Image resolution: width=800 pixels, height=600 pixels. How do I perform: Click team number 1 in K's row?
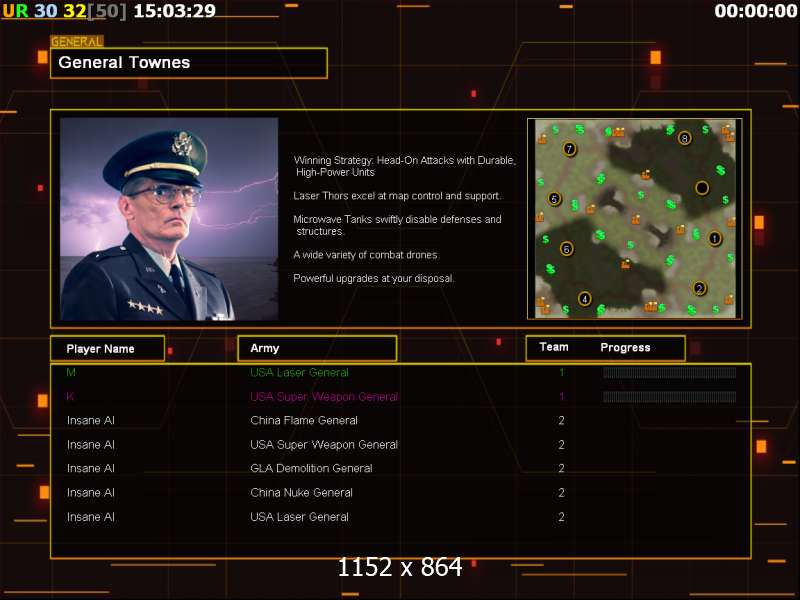(x=562, y=396)
